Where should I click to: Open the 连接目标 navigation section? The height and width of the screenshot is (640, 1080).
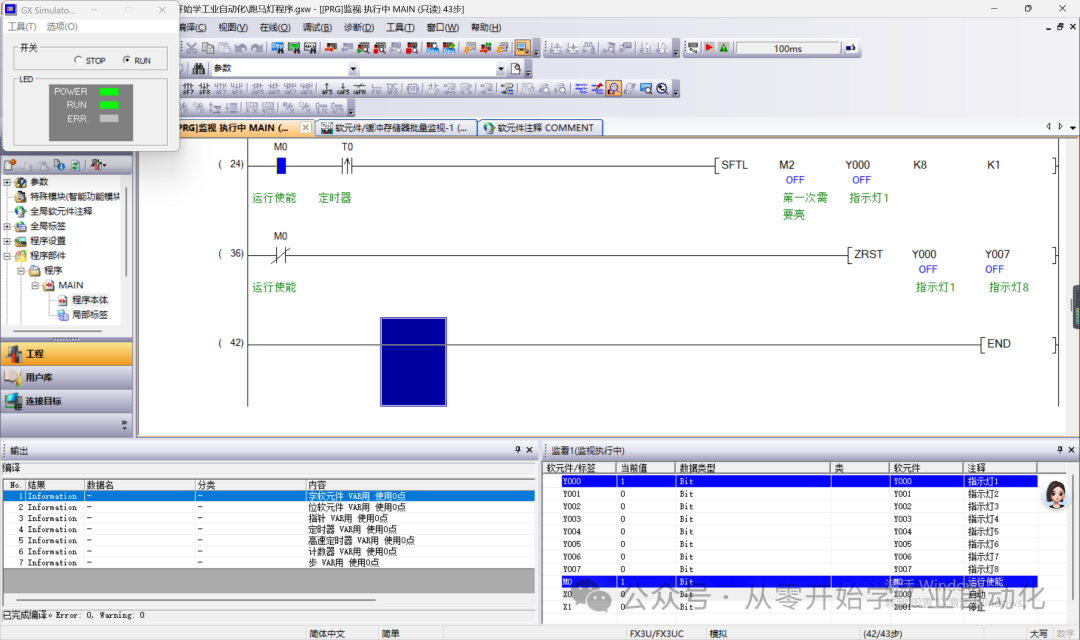[x=66, y=401]
